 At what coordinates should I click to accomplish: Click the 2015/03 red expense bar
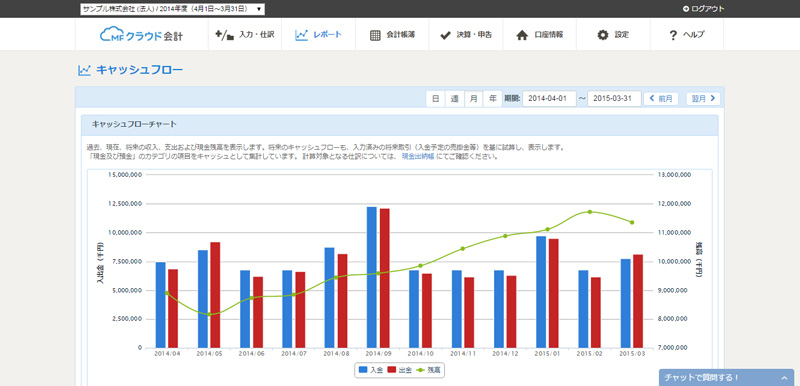638,301
